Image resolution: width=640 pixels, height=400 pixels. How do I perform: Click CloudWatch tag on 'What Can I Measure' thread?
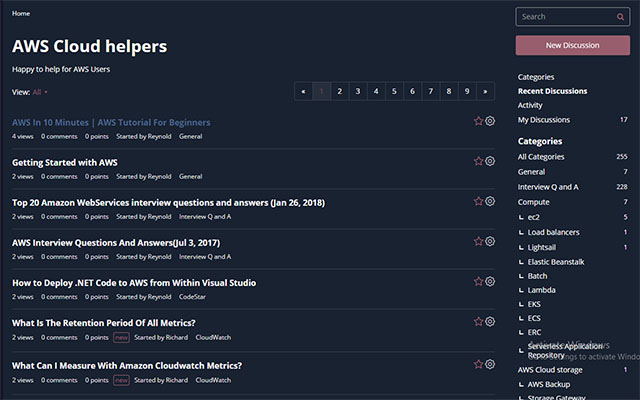[x=213, y=380]
